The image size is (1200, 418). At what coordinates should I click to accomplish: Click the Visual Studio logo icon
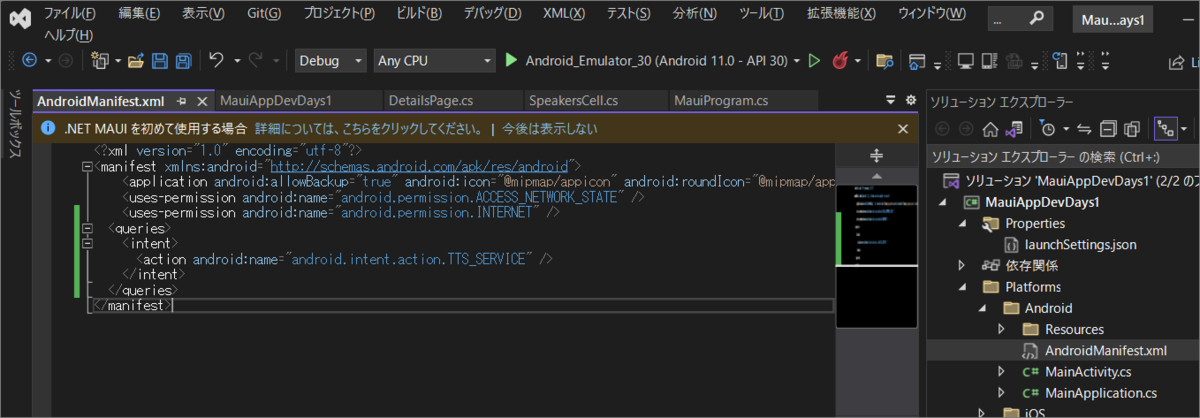(x=19, y=17)
